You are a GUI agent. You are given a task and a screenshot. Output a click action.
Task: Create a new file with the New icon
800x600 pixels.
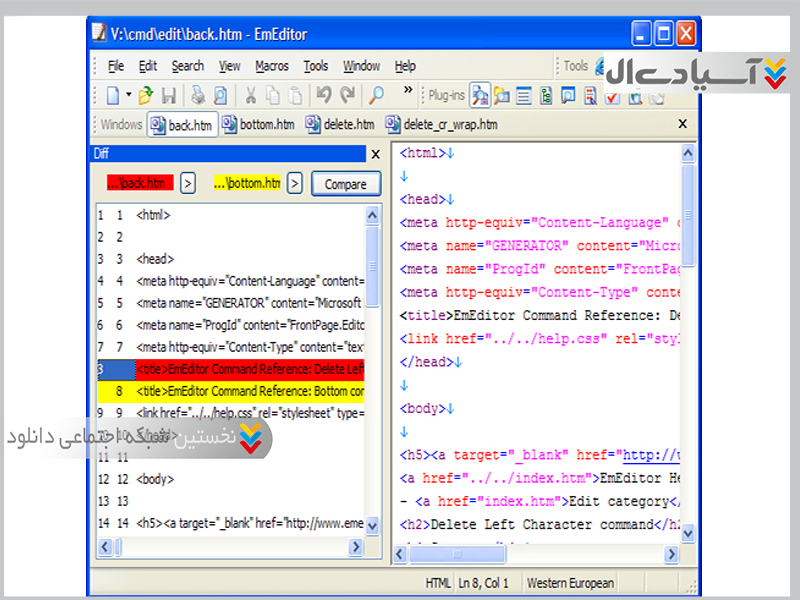(x=113, y=96)
